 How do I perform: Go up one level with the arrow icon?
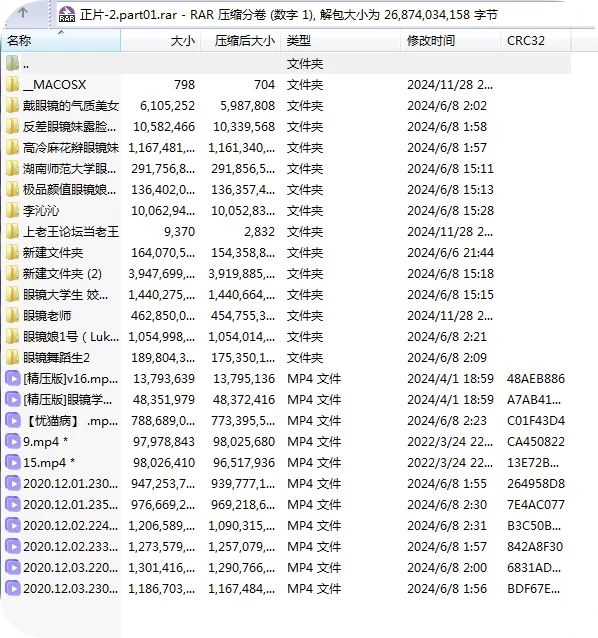pos(23,13)
